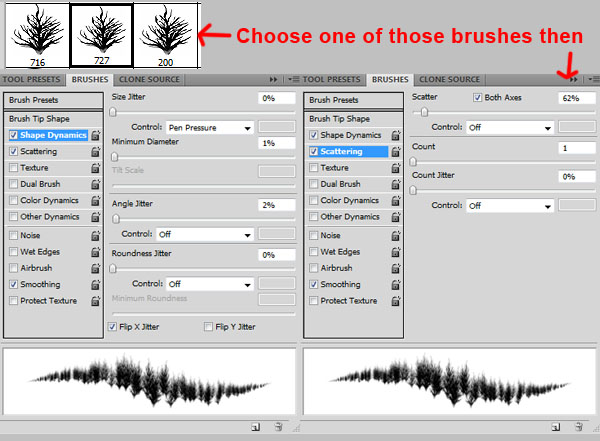Switch to right Clone Source tab
Screen dimensions: 600x441
pyautogui.click(x=450, y=80)
